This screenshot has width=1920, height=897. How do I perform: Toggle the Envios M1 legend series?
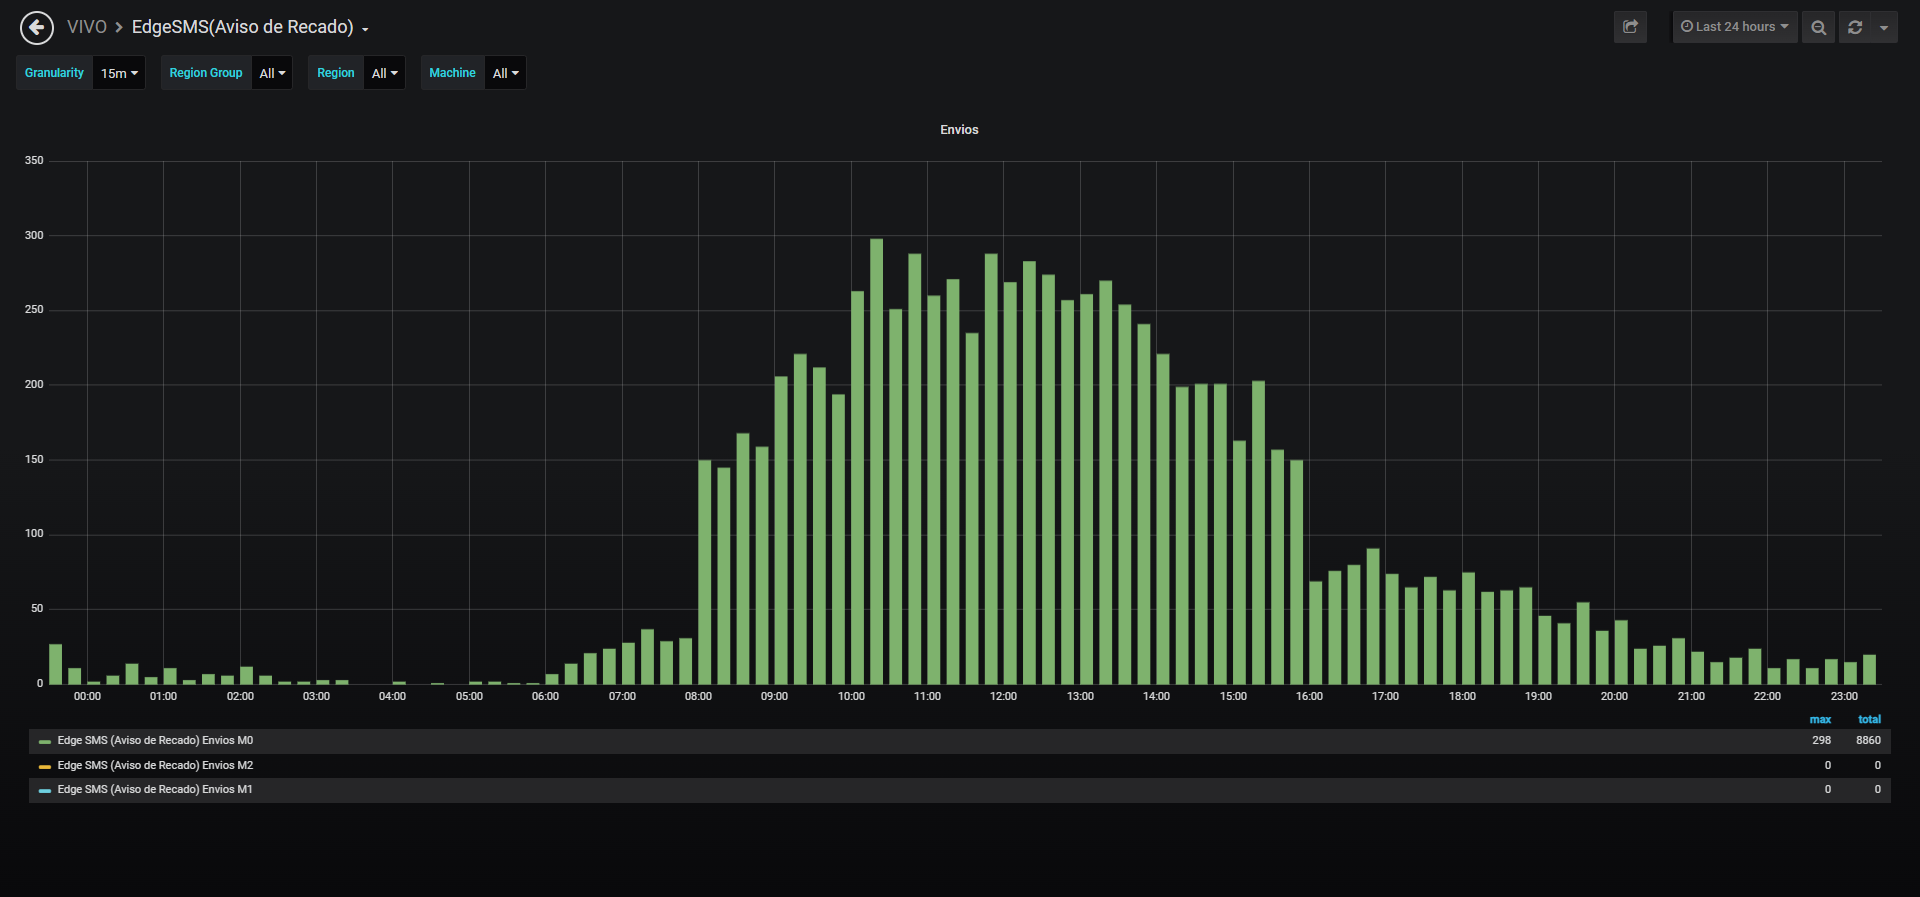[155, 790]
